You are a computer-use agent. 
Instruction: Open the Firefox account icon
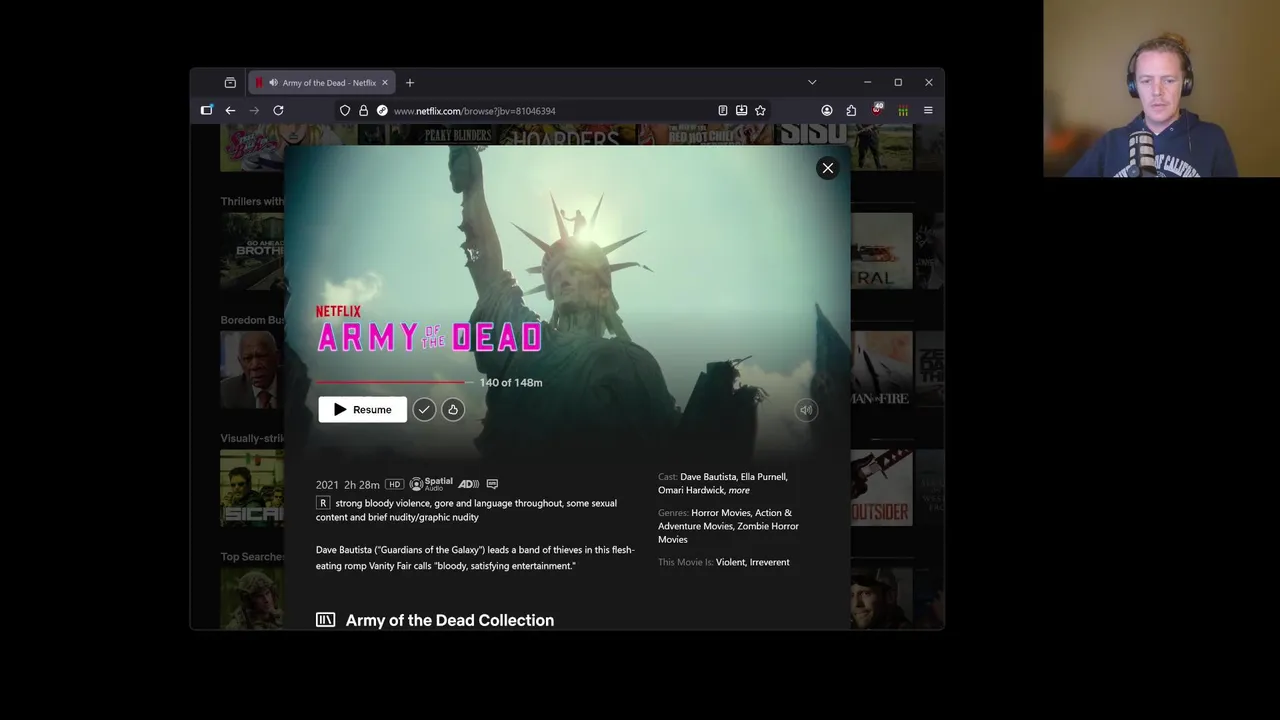tap(827, 110)
